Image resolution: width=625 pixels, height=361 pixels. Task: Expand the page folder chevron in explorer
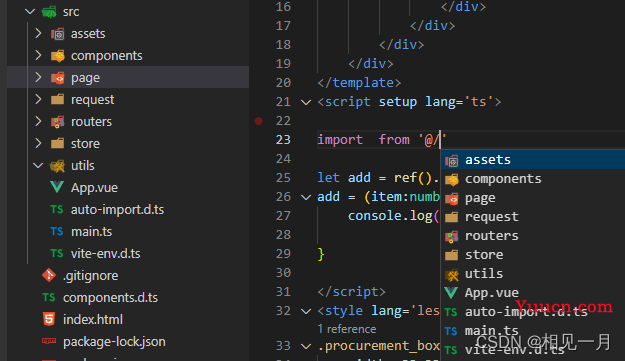pos(38,77)
